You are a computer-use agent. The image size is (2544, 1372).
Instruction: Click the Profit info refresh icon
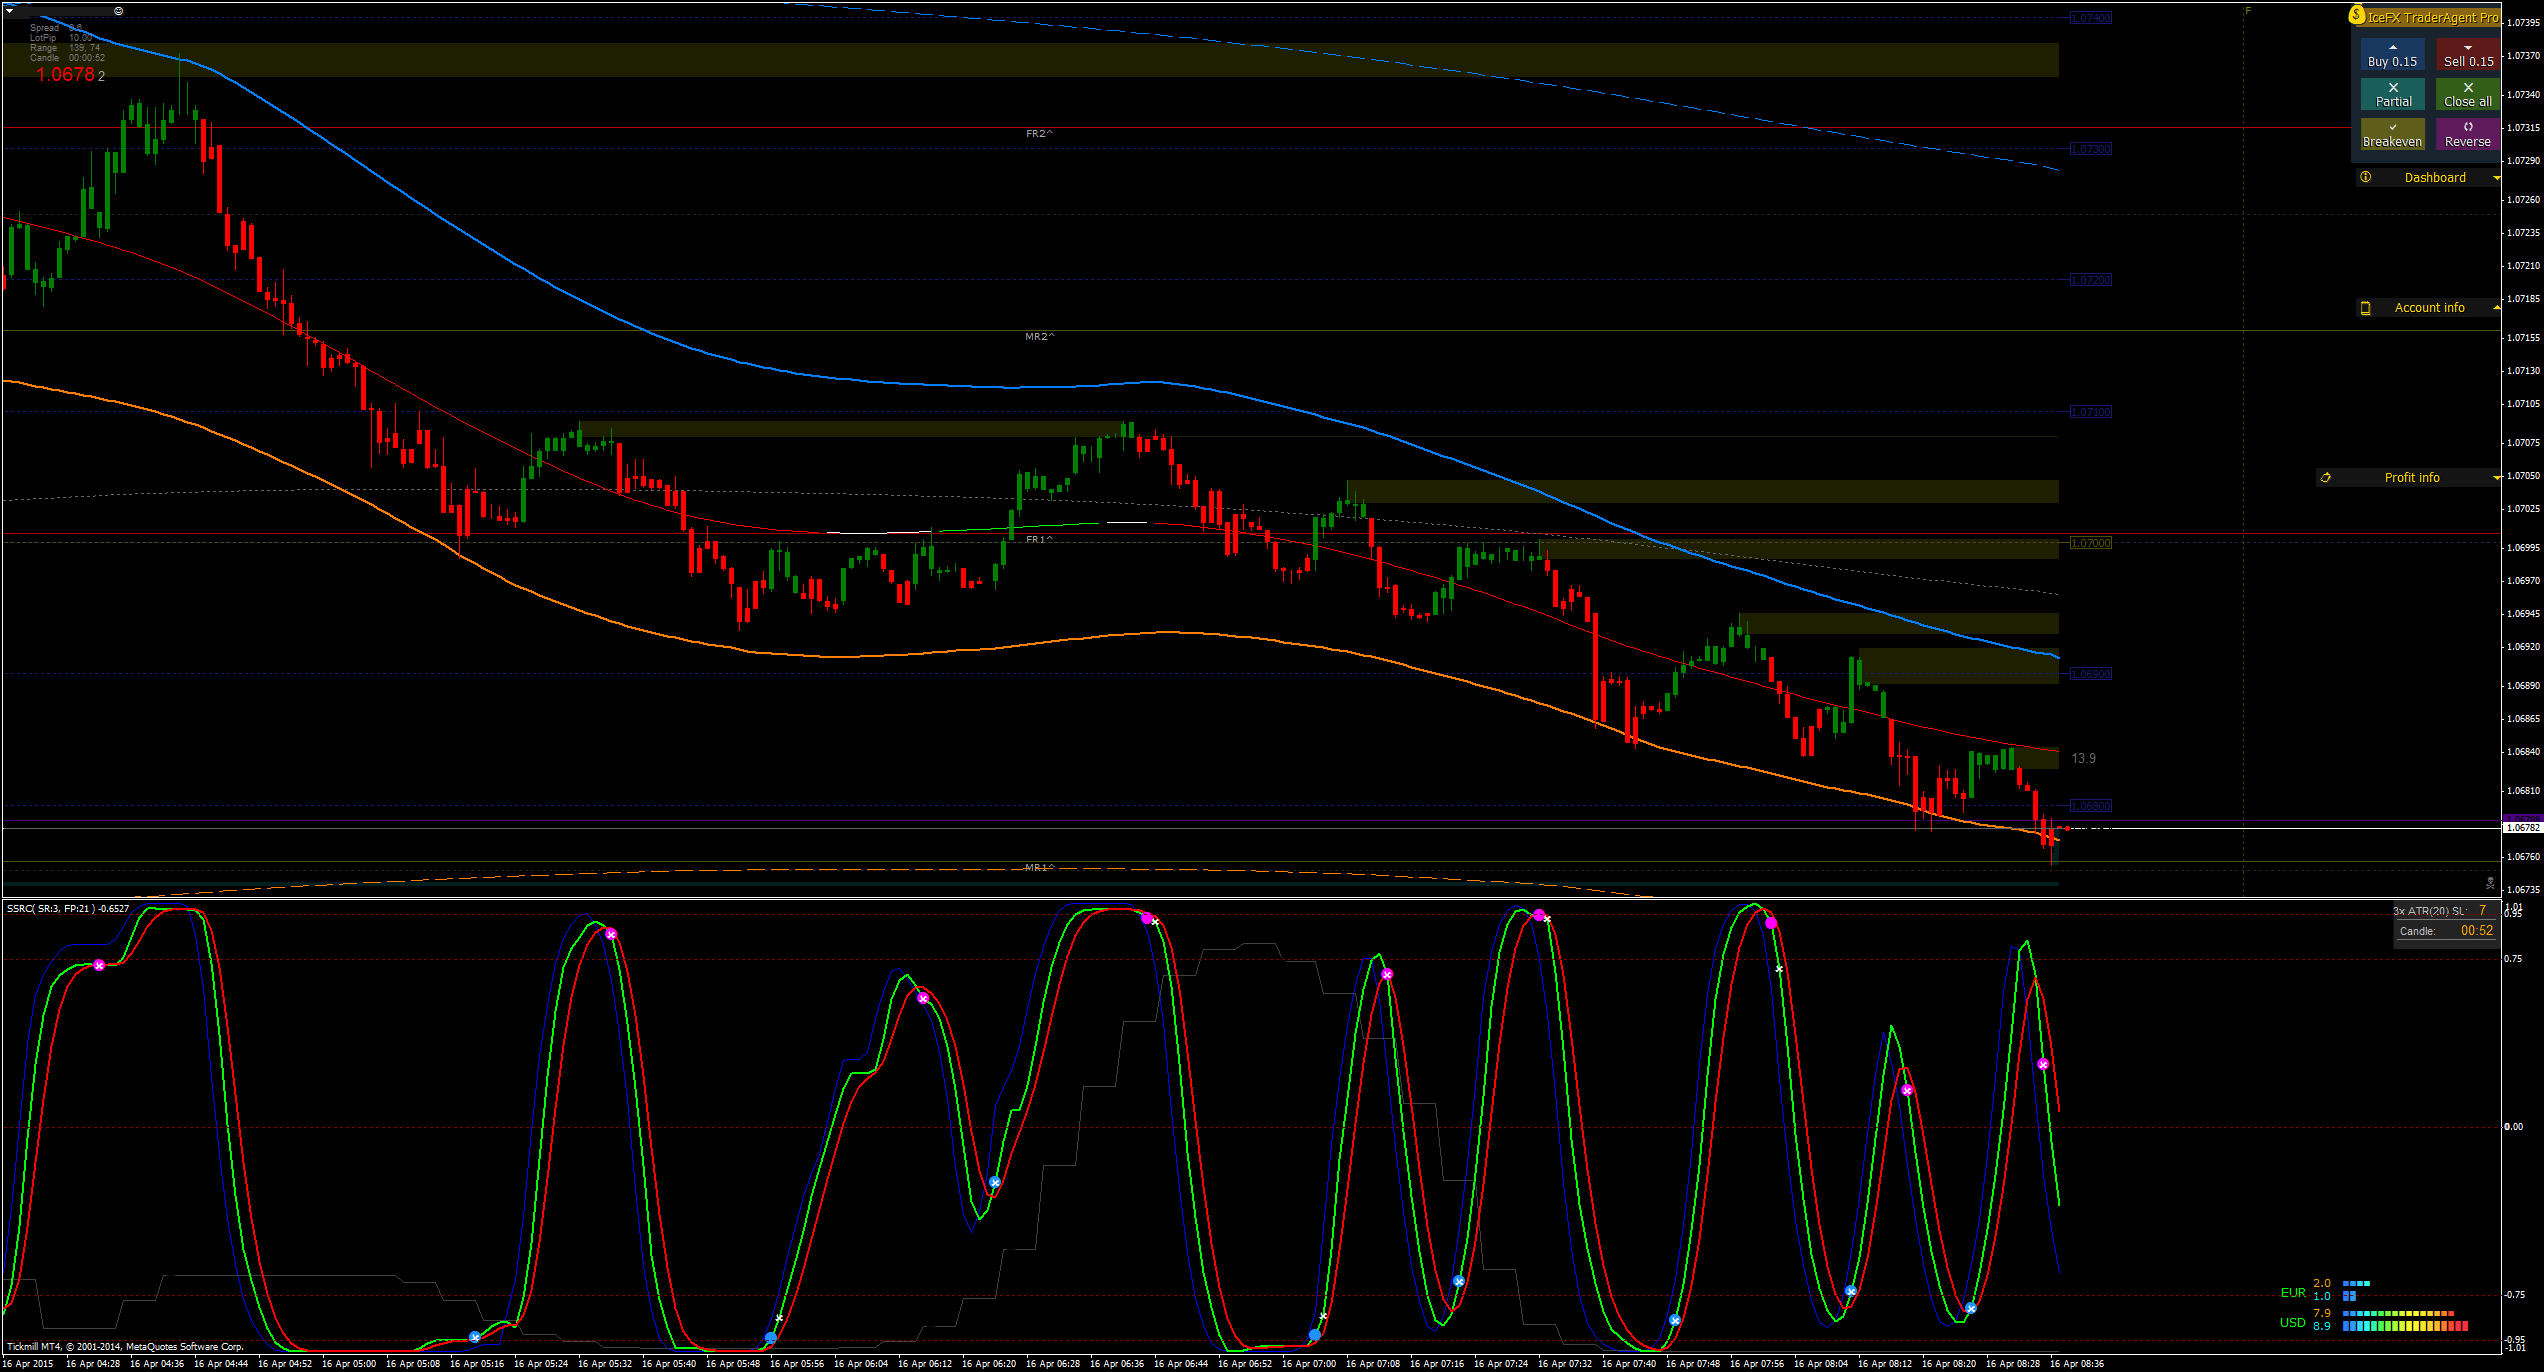click(2325, 478)
